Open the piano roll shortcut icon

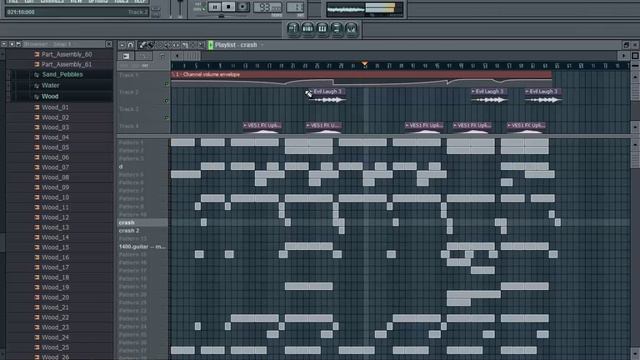coord(322,29)
